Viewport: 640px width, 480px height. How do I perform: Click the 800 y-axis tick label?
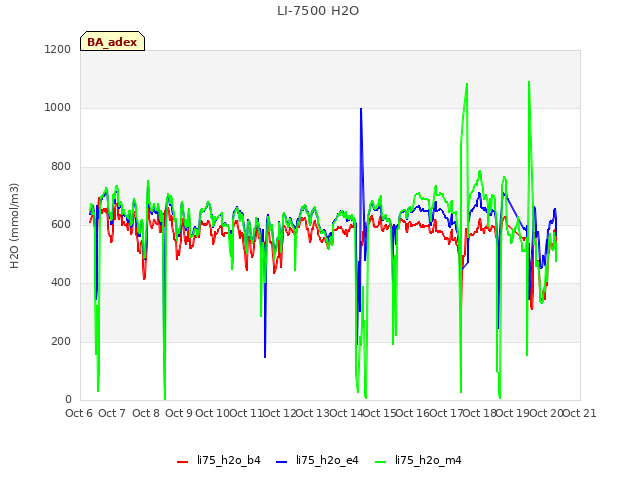pos(61,167)
